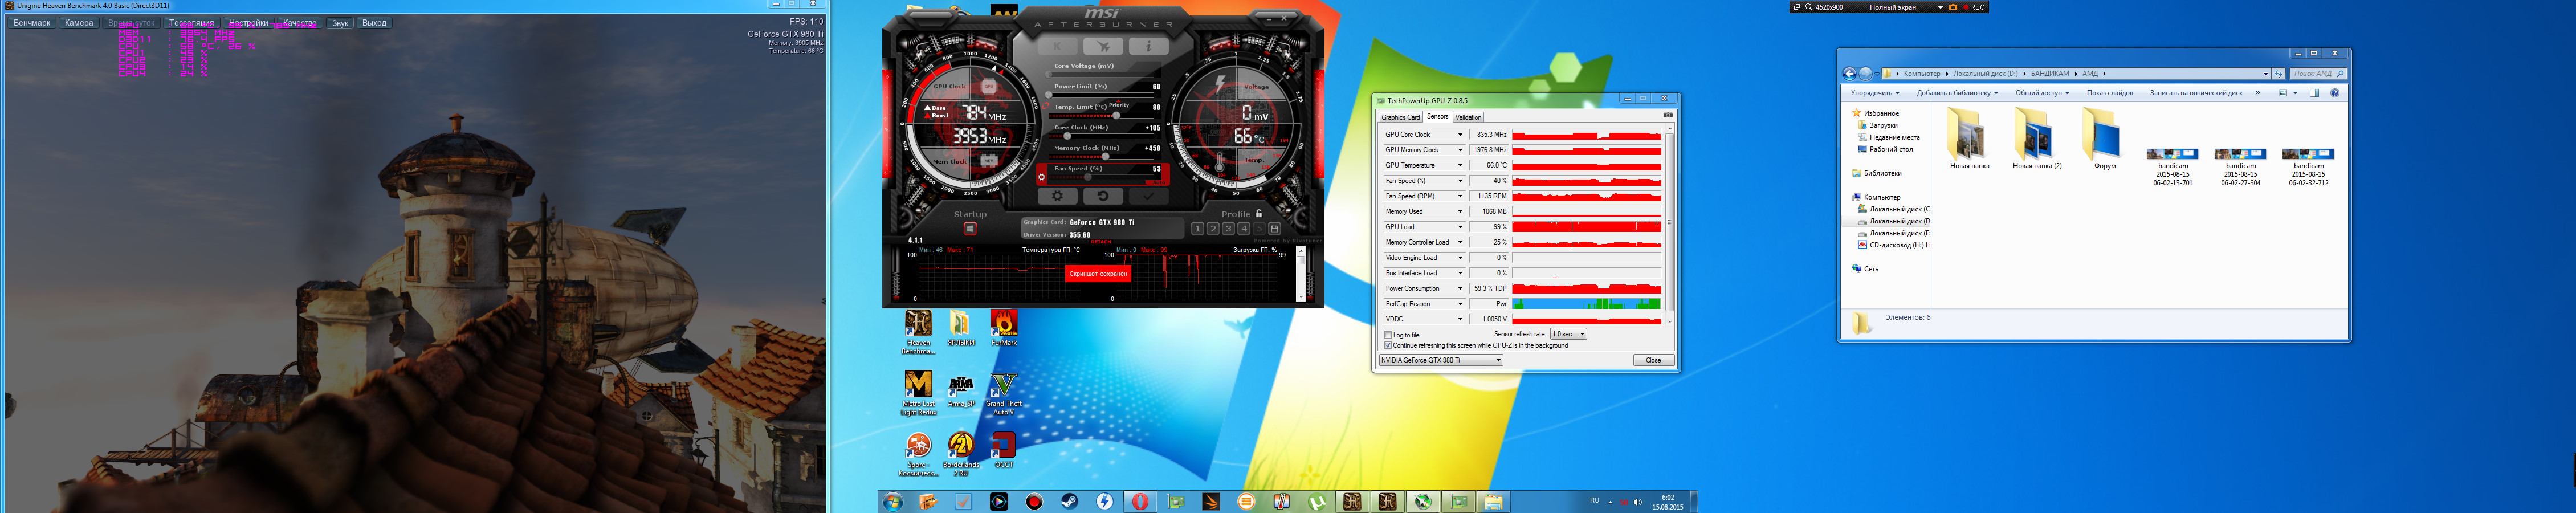
Task: Select Afterburner profile slot 3
Action: [x=1228, y=229]
